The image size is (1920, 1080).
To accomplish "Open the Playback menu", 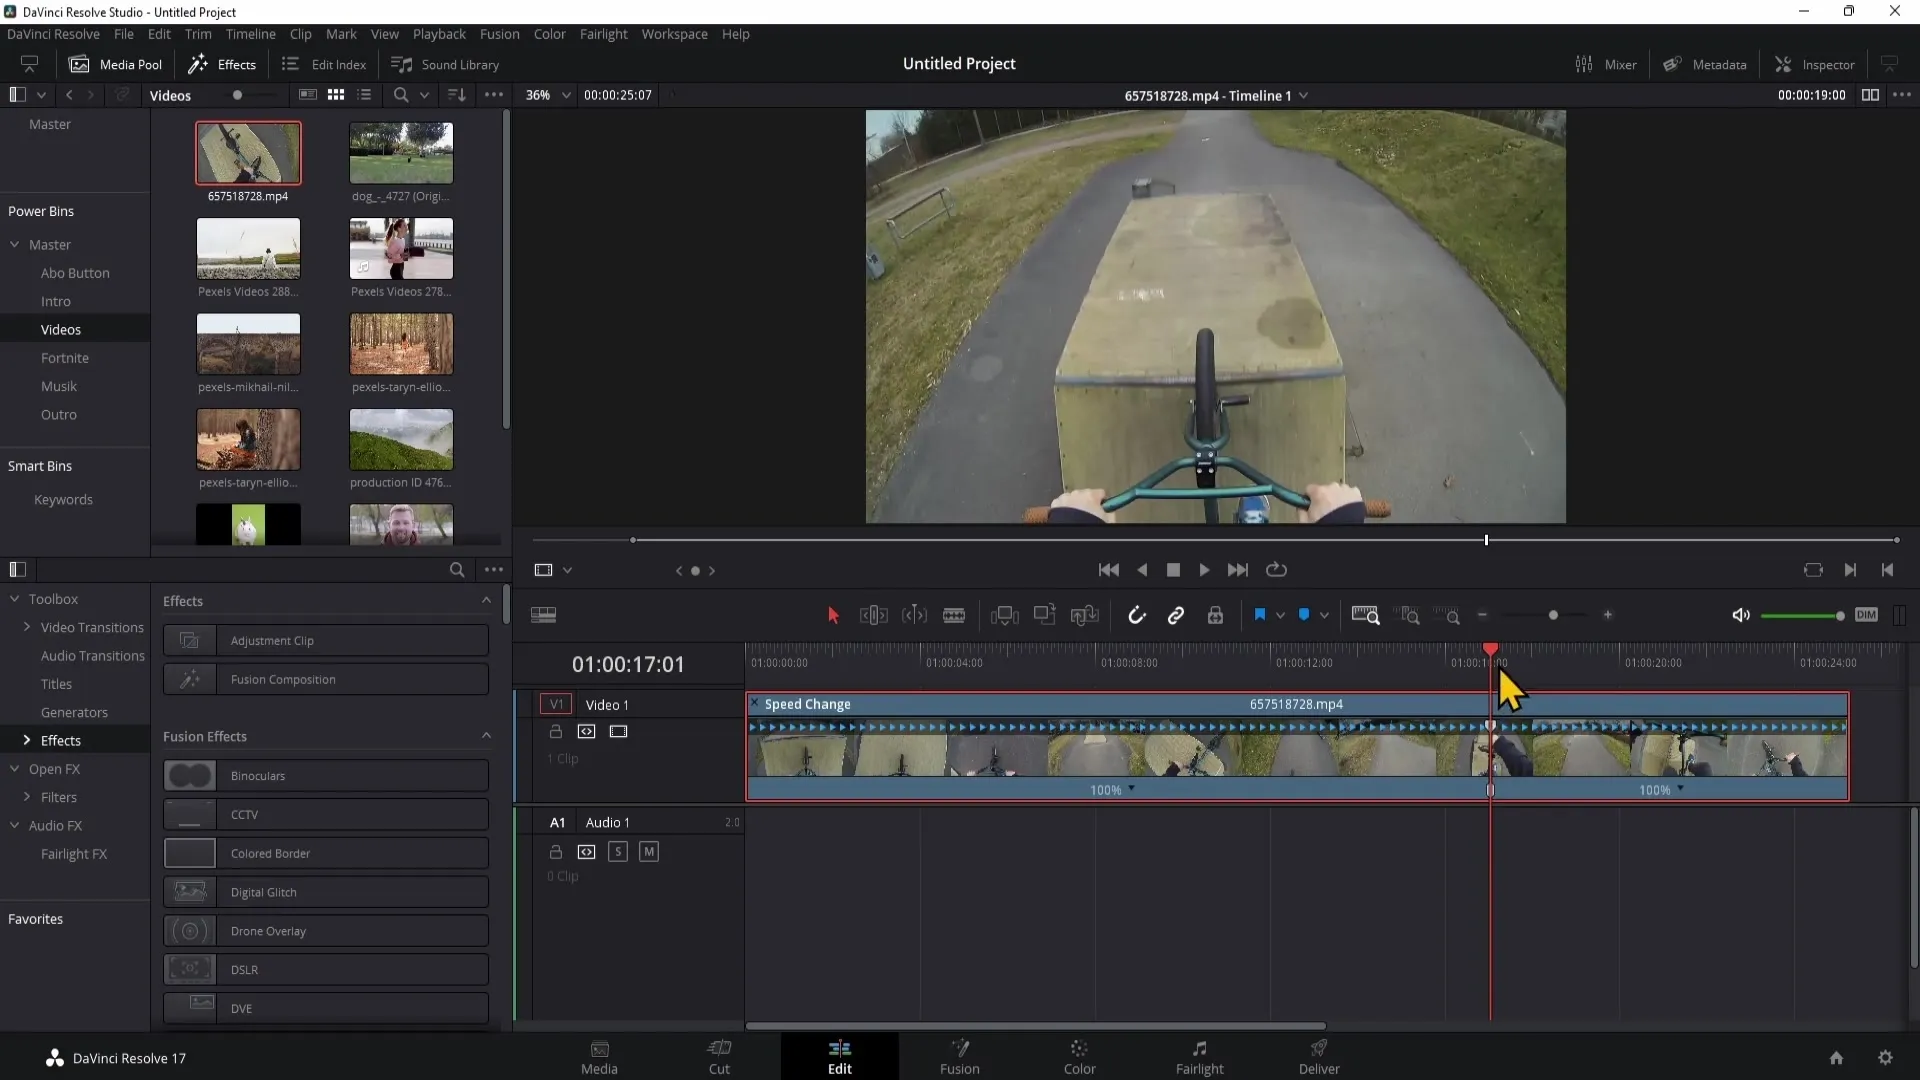I will click(x=439, y=33).
